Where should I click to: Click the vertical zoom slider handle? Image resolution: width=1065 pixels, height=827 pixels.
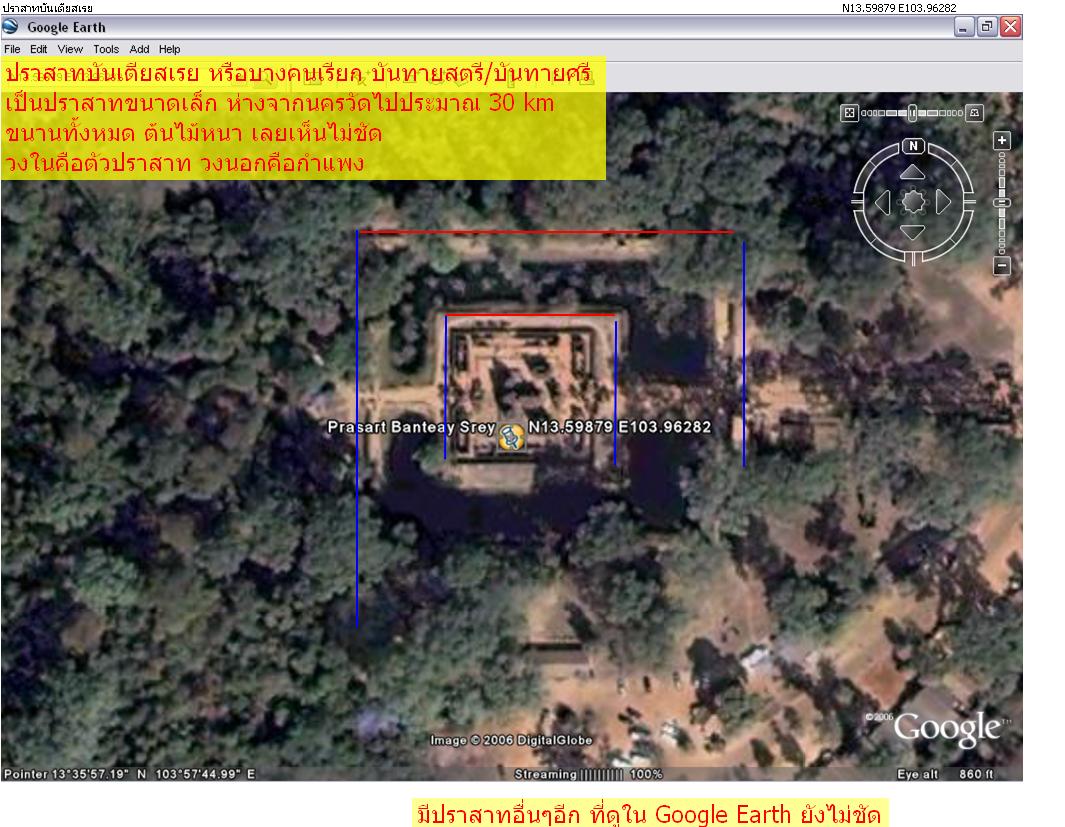pos(1002,202)
